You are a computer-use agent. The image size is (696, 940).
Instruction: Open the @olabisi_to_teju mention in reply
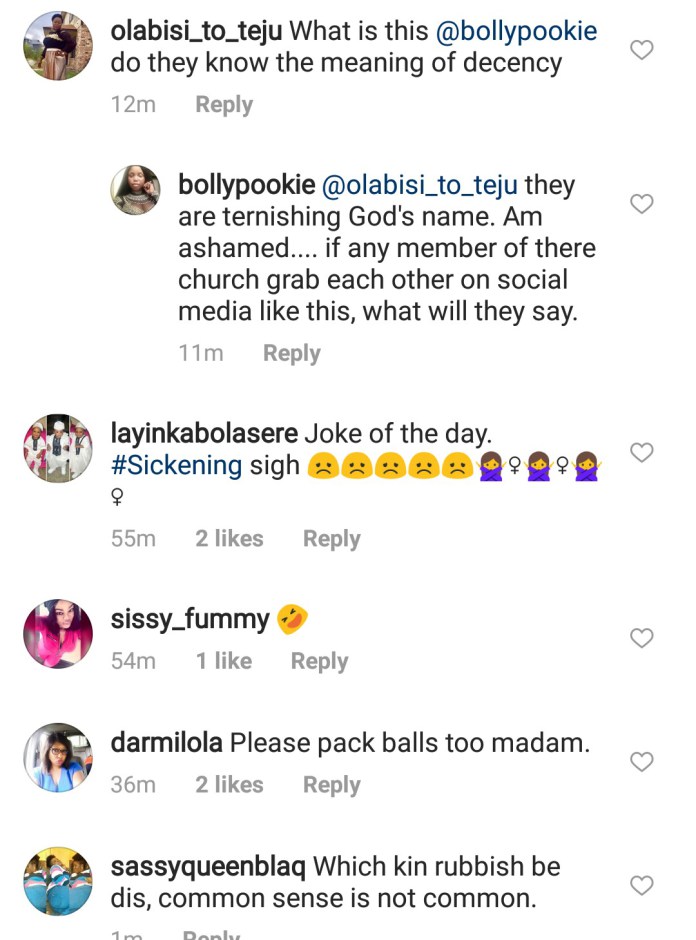pos(420,185)
